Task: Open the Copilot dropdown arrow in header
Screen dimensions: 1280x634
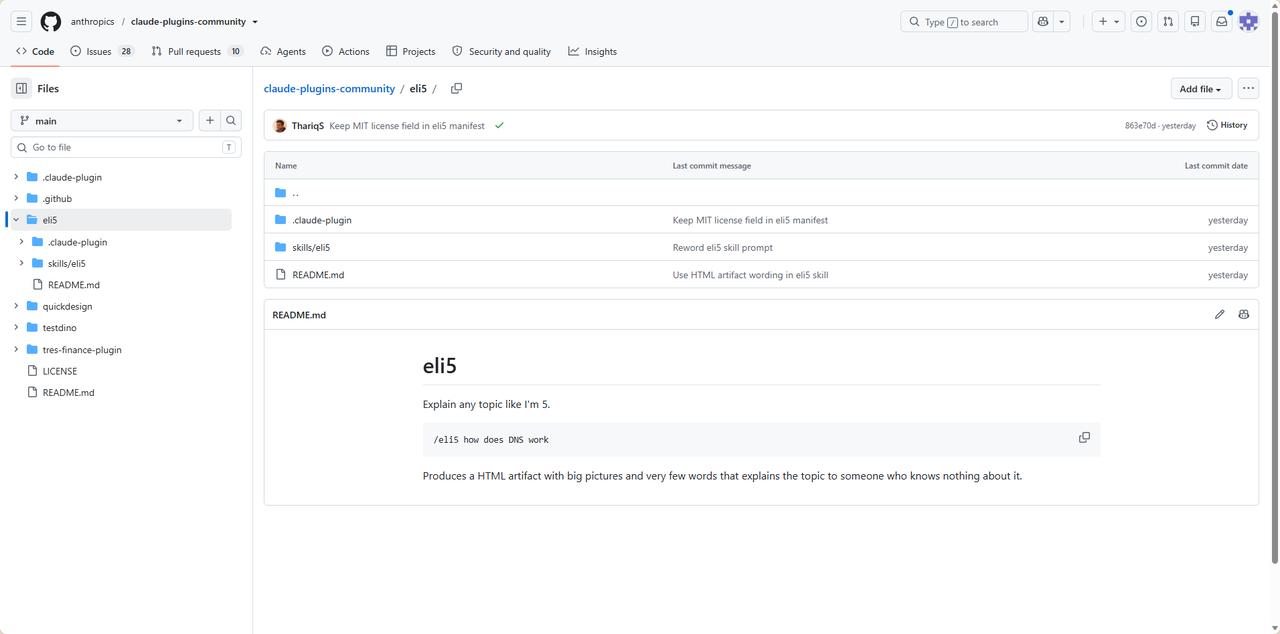Action: pos(1062,21)
